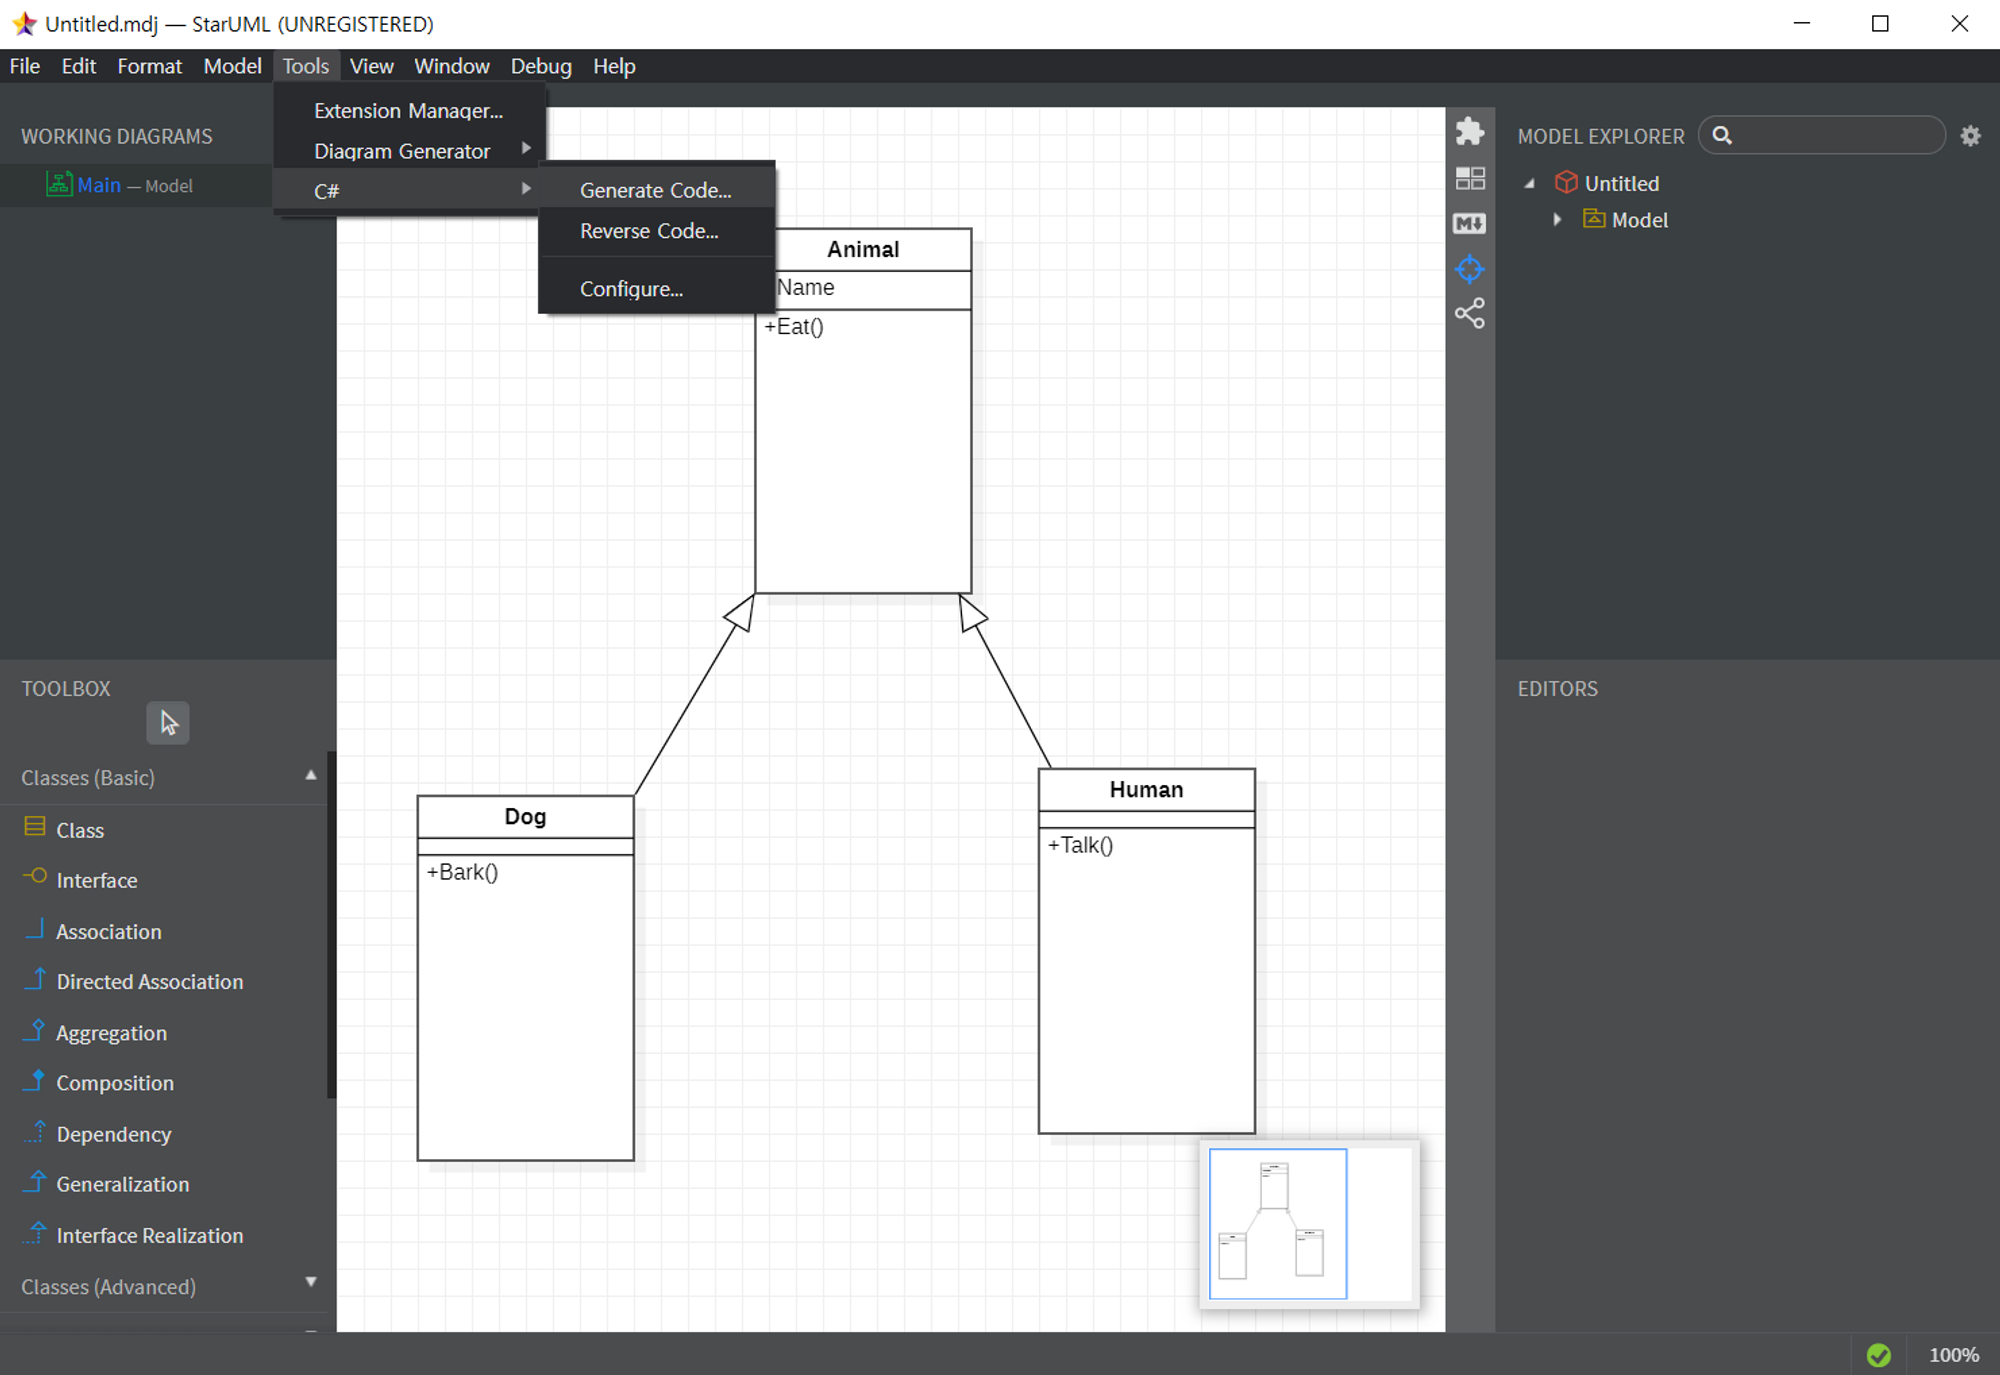The image size is (2000, 1375).
Task: Click the minimap diagram thumbnail
Action: pos(1277,1223)
